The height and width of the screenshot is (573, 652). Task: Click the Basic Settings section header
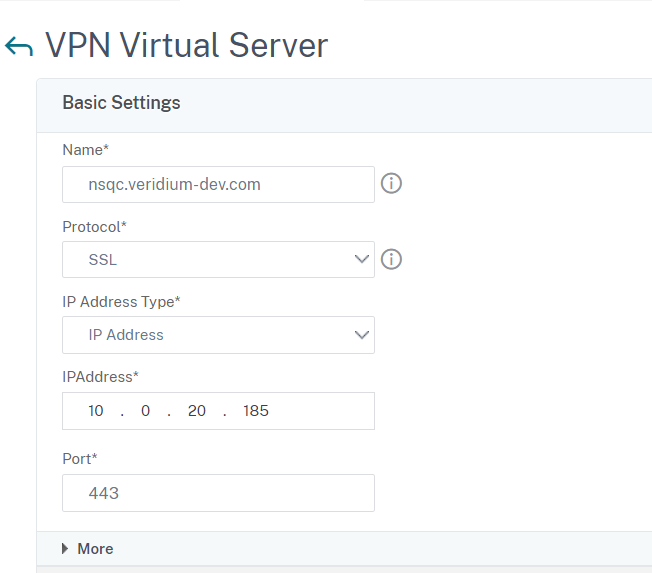(121, 103)
